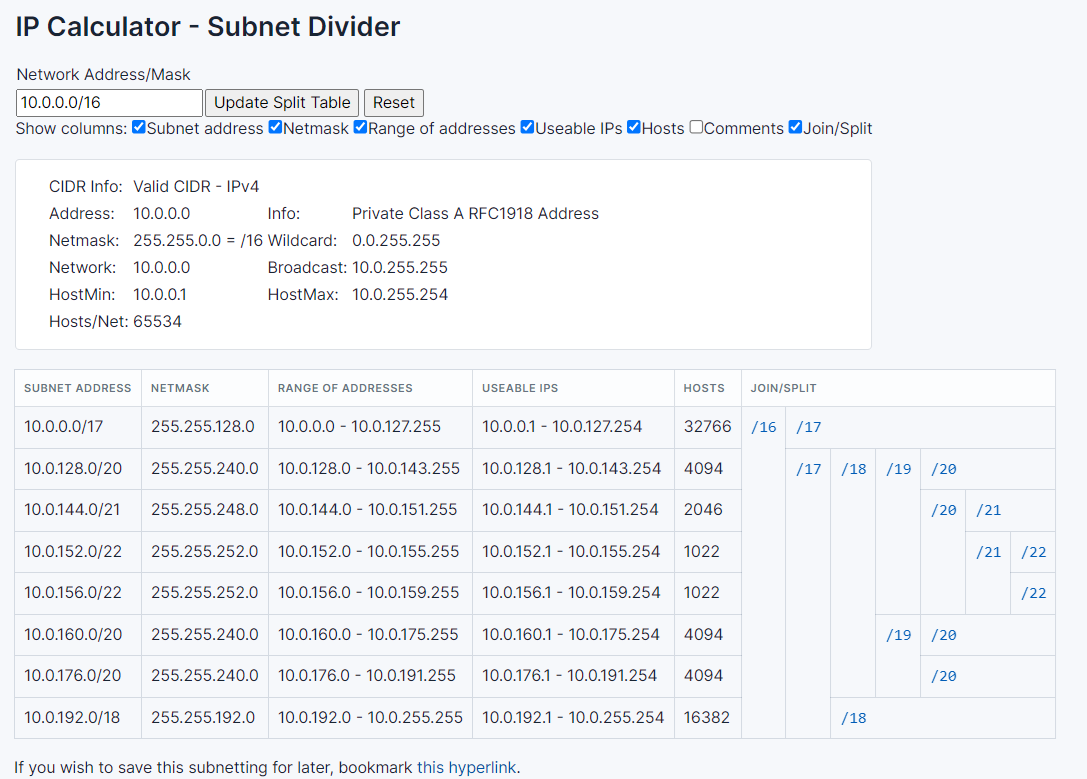Click hosts value 16382

(x=708, y=717)
